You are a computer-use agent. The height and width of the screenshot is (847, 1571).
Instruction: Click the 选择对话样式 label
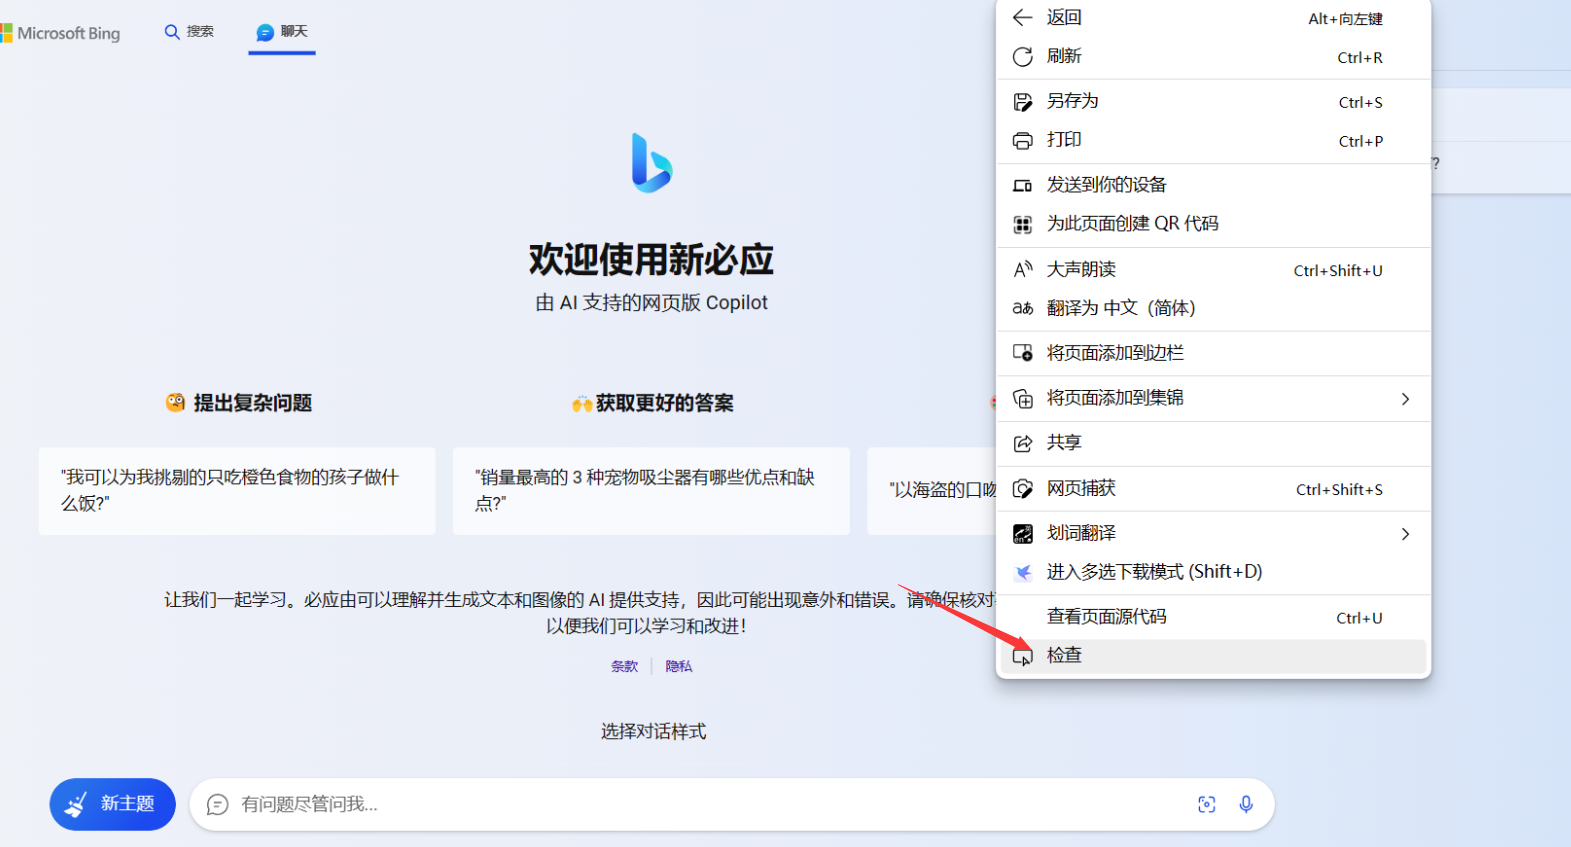coord(653,732)
